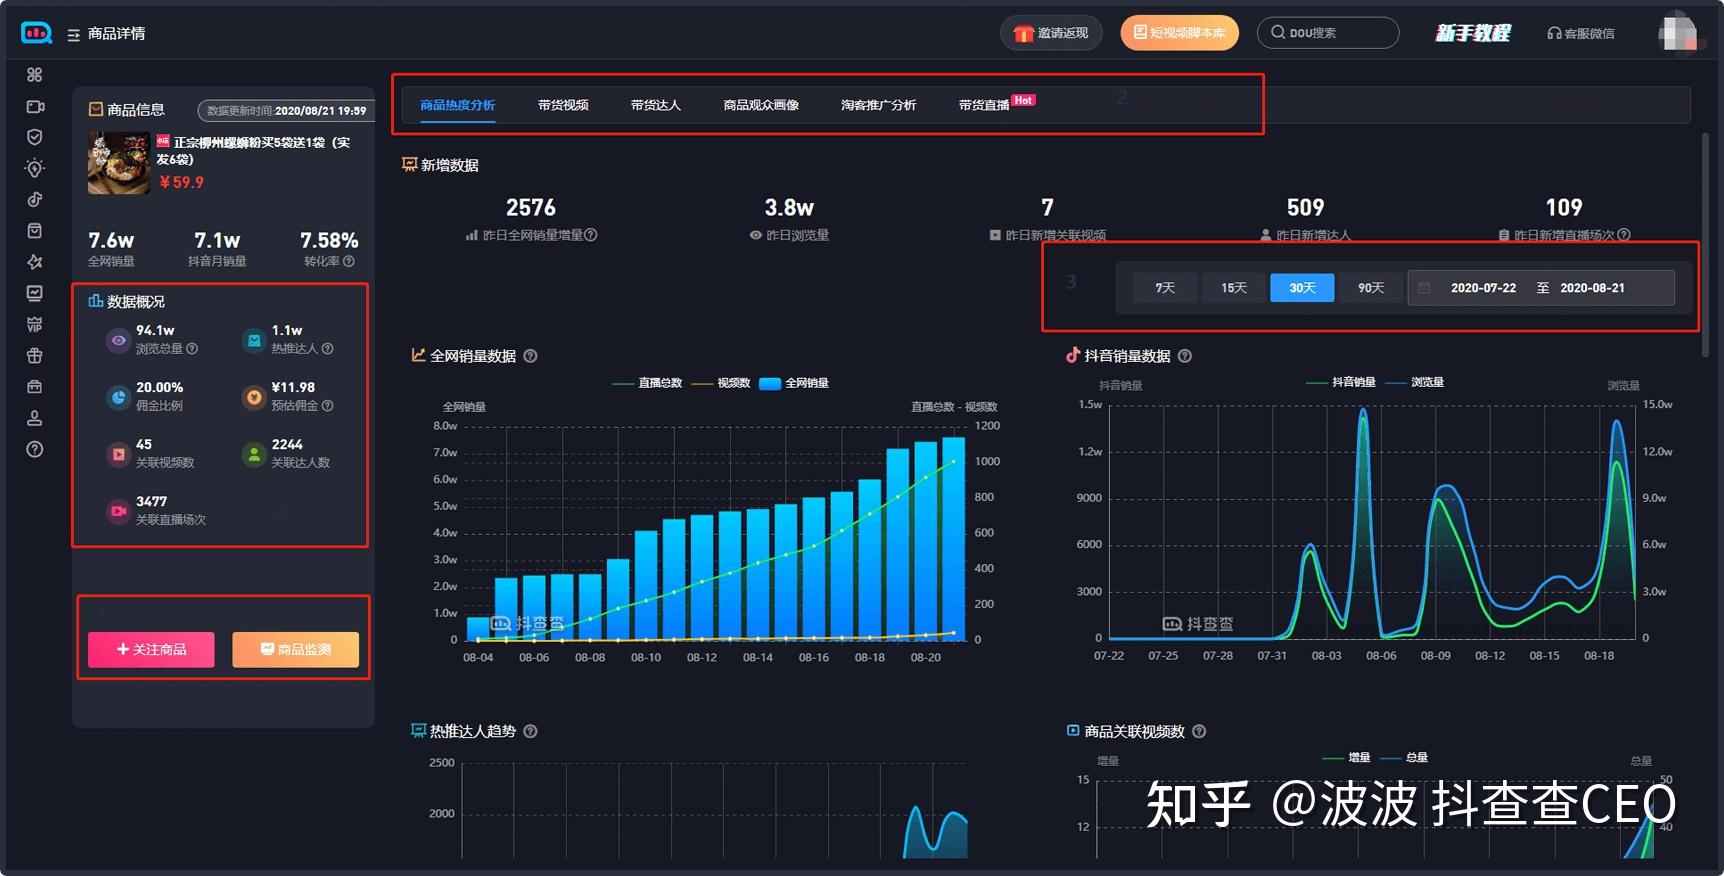
Task: Click the 短视频脚本库 button
Action: click(1179, 33)
